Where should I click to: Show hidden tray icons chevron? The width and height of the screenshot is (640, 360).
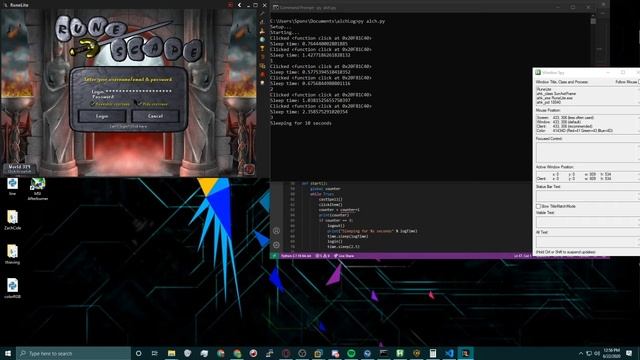(x=581, y=353)
